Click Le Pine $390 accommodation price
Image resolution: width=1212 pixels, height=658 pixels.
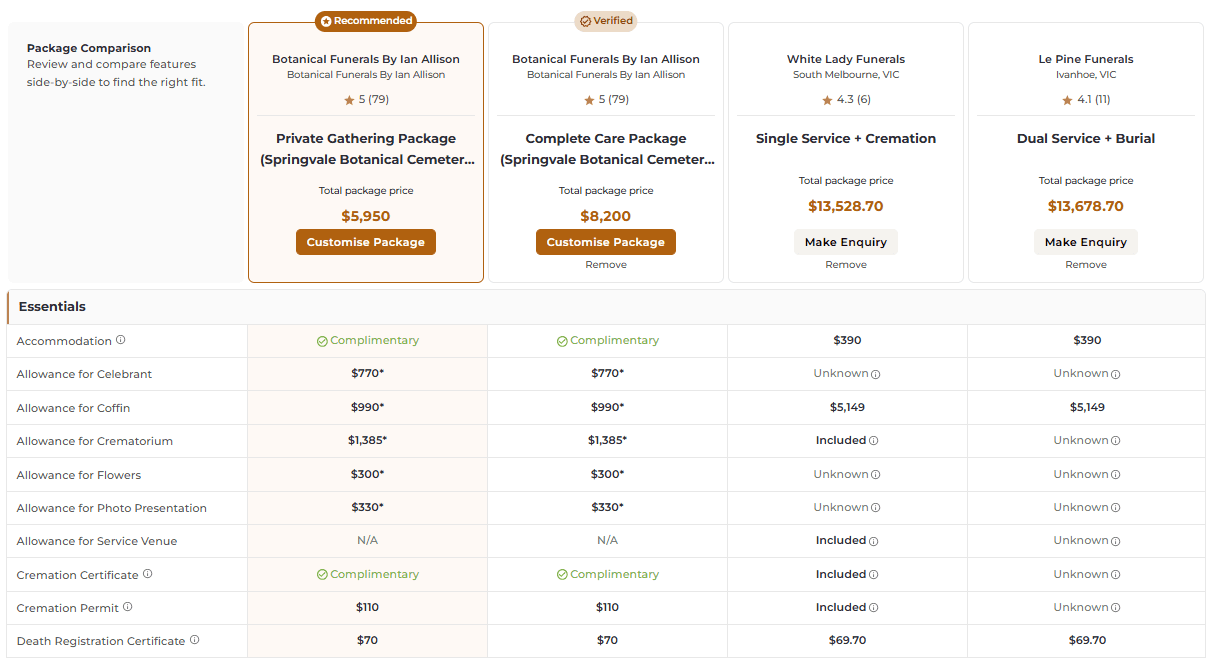[1087, 340]
